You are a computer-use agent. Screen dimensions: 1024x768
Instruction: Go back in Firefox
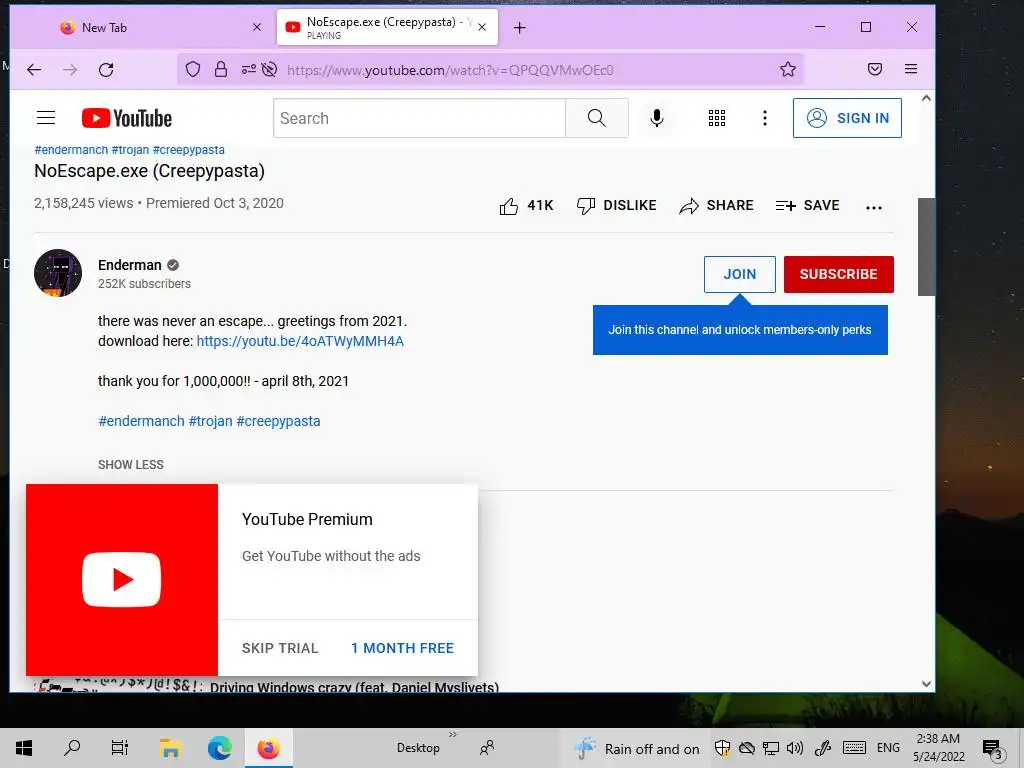34,70
